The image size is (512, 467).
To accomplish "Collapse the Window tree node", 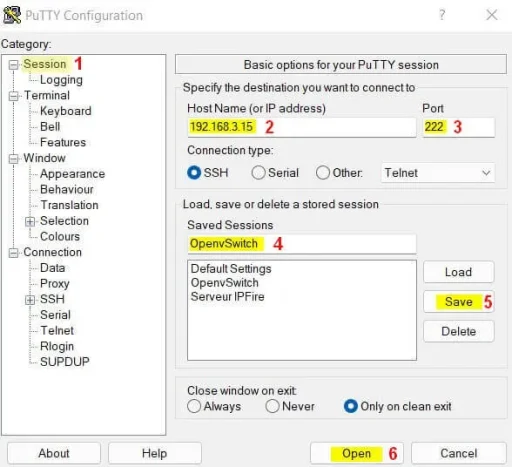I will click(x=13, y=158).
